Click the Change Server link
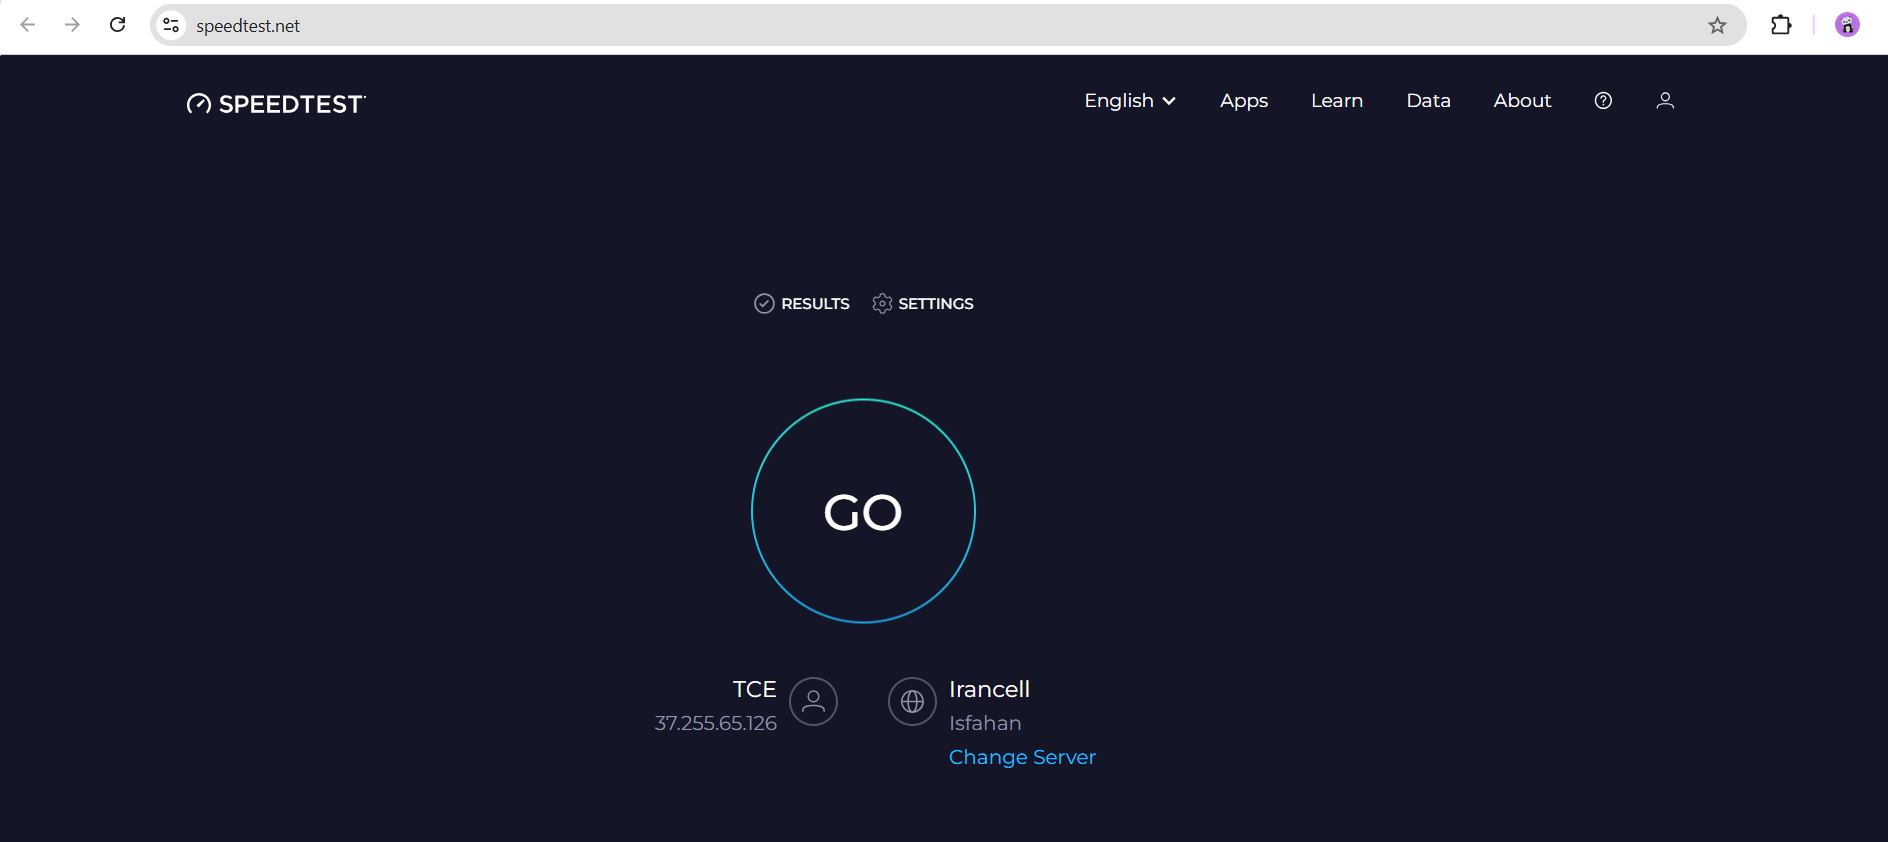The width and height of the screenshot is (1888, 842). pyautogui.click(x=1022, y=757)
